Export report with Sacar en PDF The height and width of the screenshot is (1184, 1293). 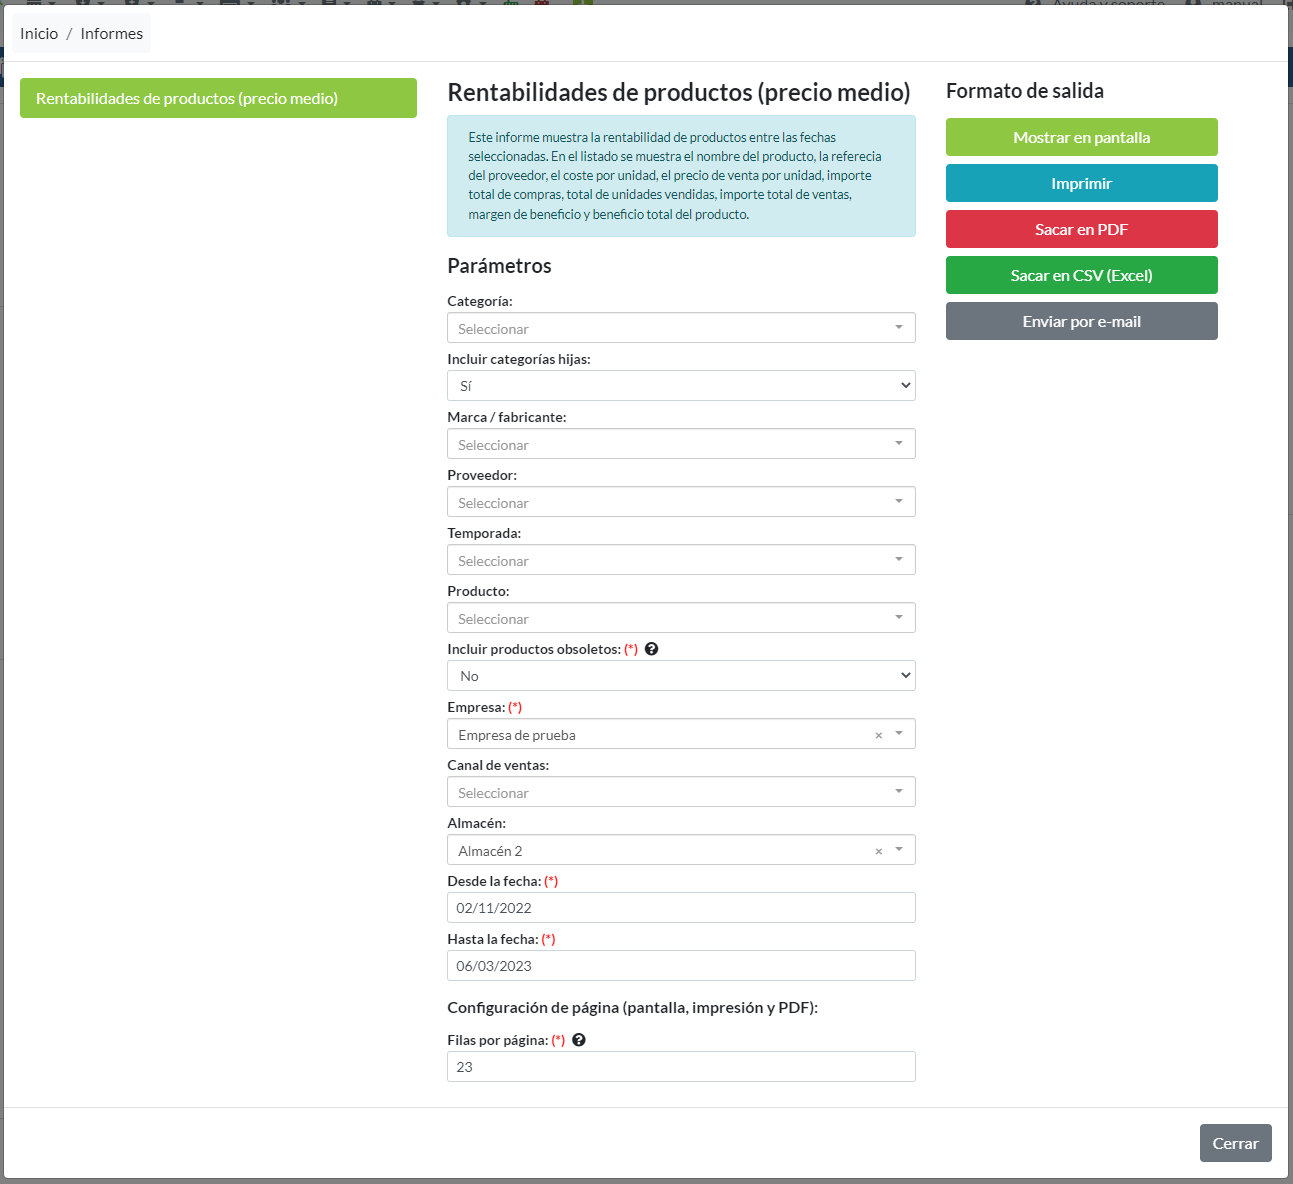(x=1081, y=229)
